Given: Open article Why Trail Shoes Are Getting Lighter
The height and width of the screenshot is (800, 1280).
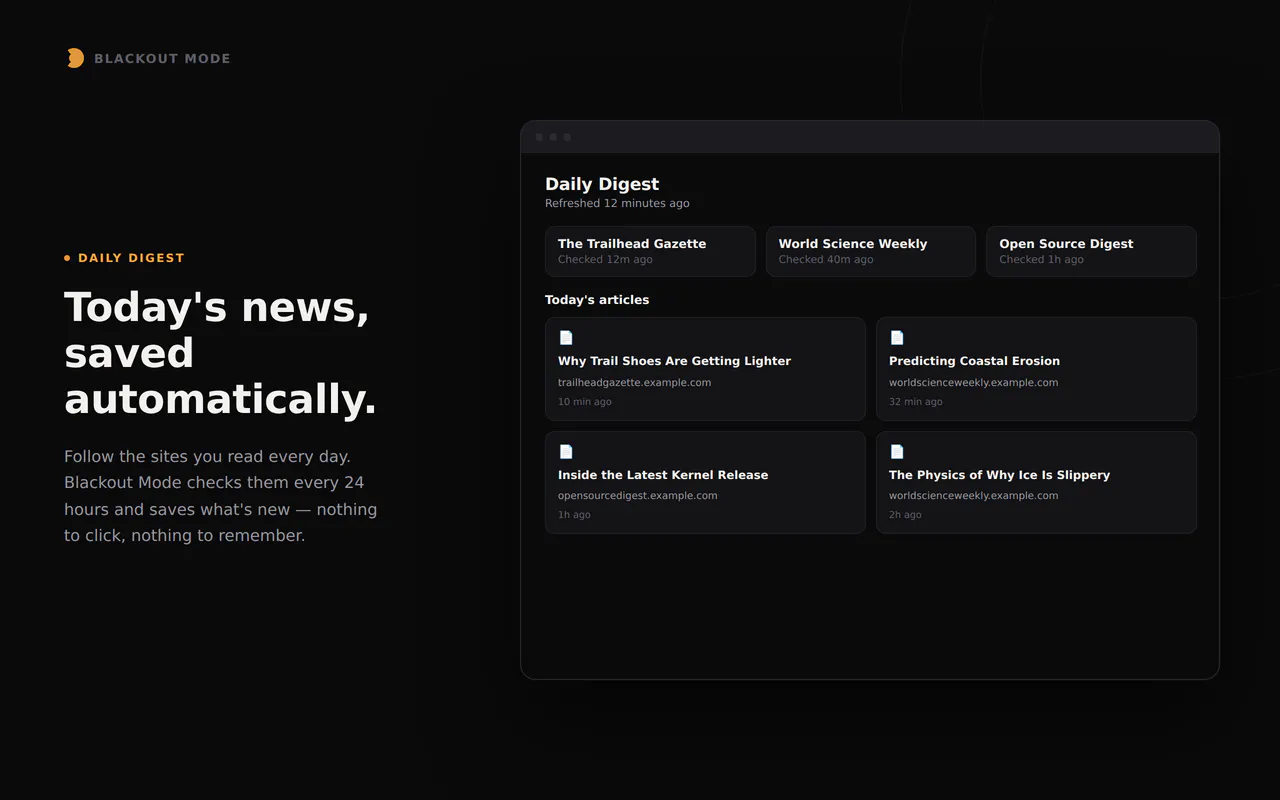Looking at the screenshot, I should tap(705, 369).
